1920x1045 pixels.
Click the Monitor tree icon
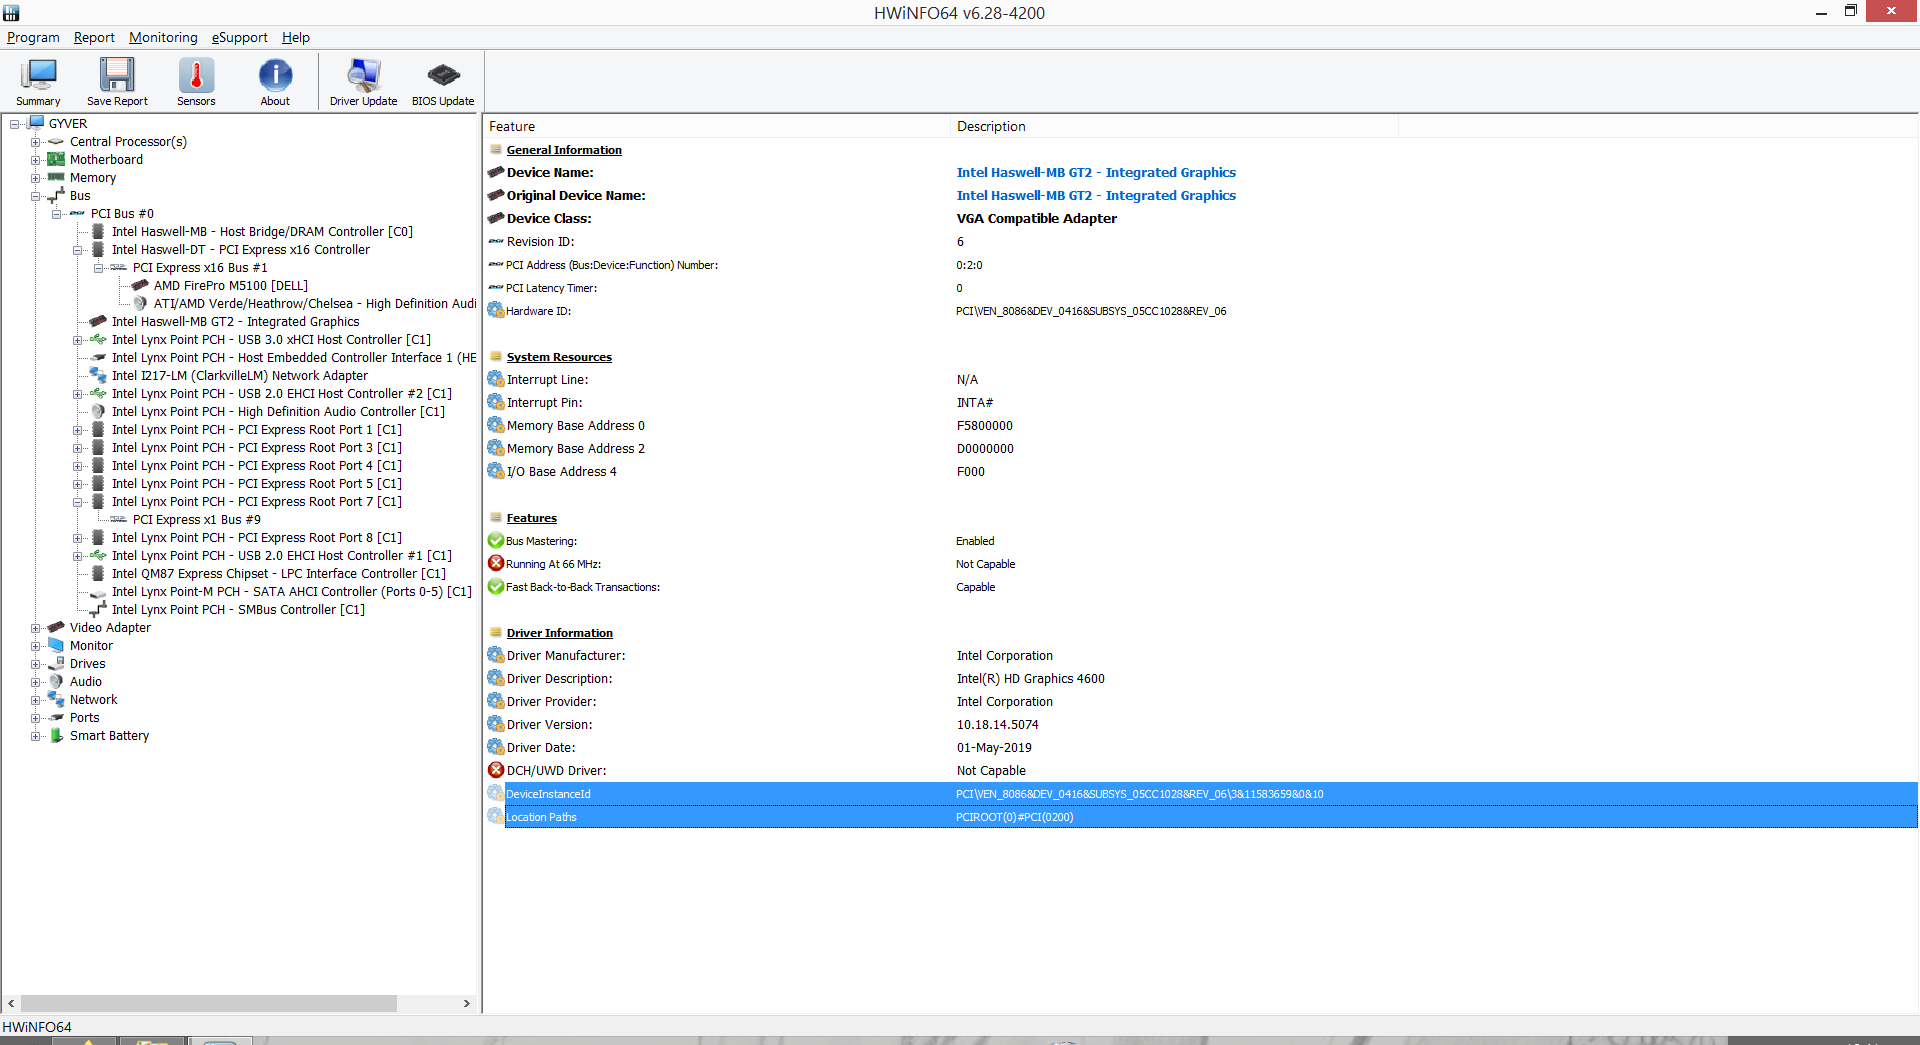pos(56,646)
